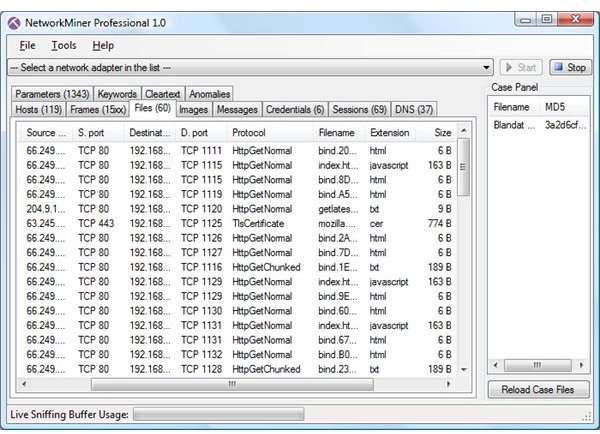Click the Stop capture button
This screenshot has height=434, width=600.
pyautogui.click(x=571, y=68)
